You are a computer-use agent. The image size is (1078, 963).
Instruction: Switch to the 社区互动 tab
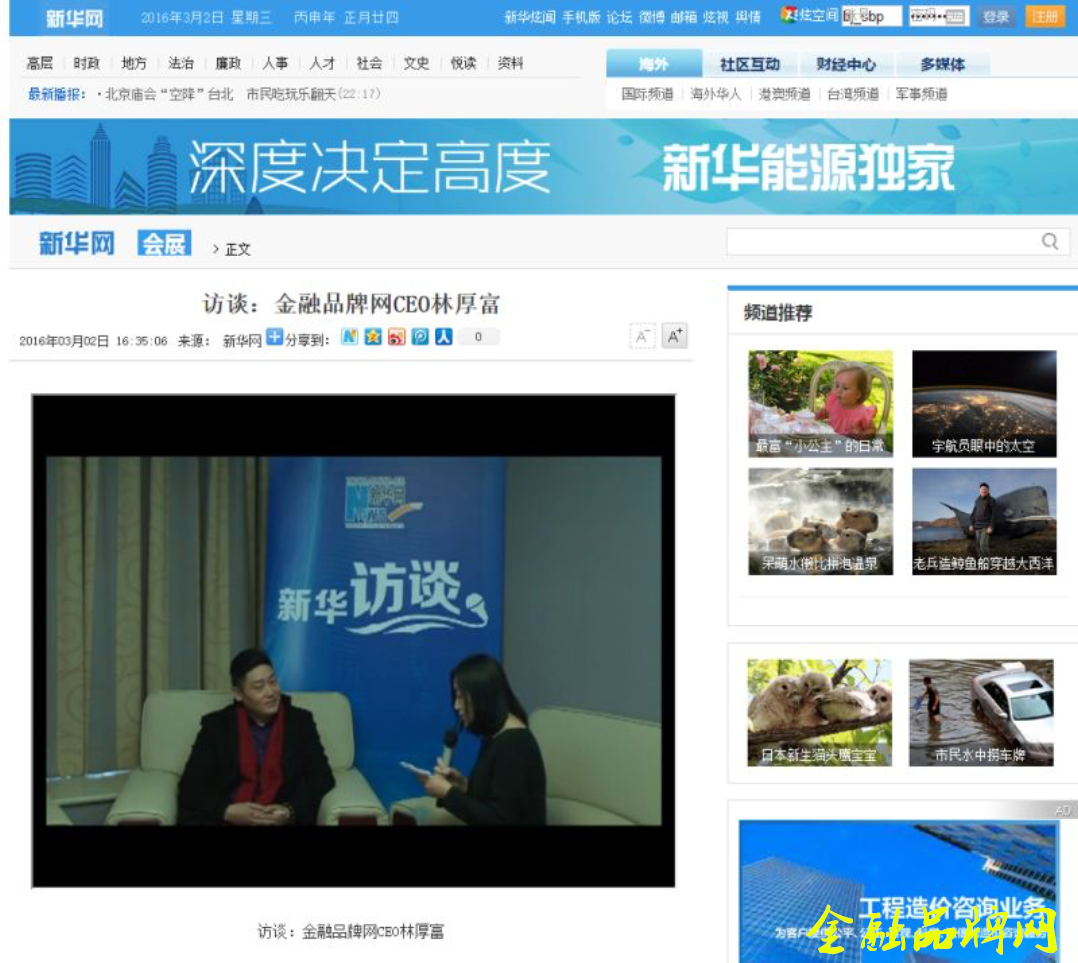pos(749,64)
